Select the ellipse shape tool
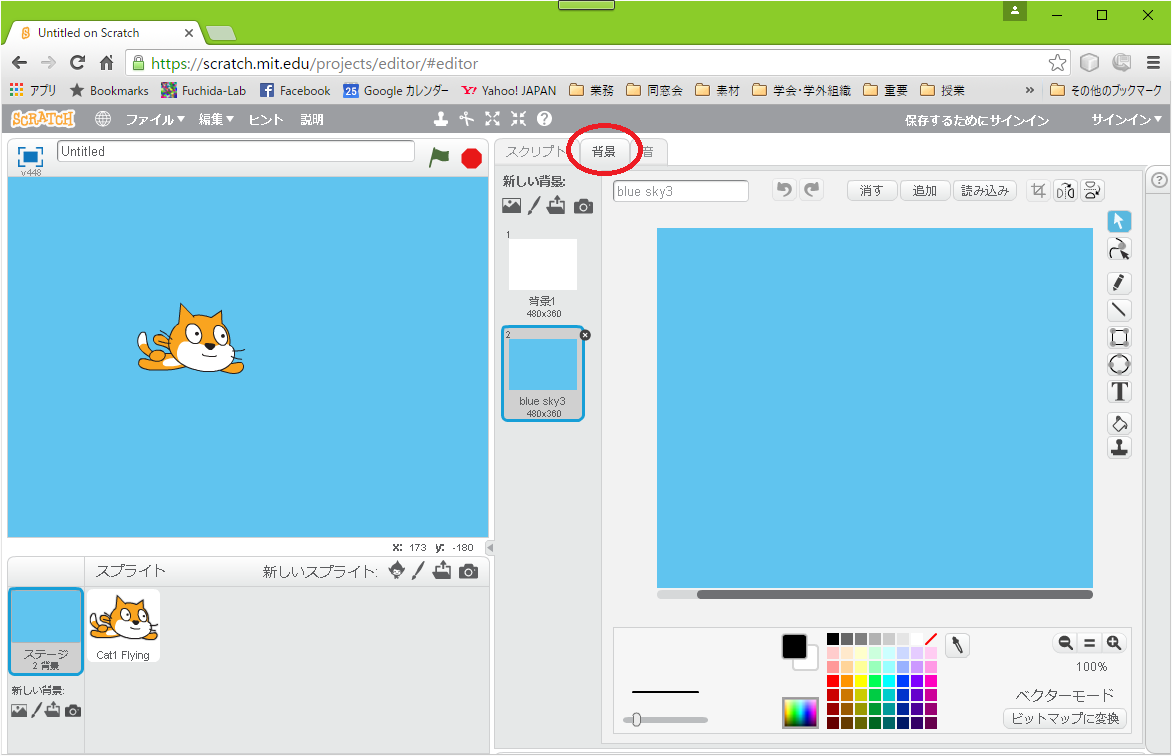The width and height of the screenshot is (1172, 756). [x=1120, y=364]
